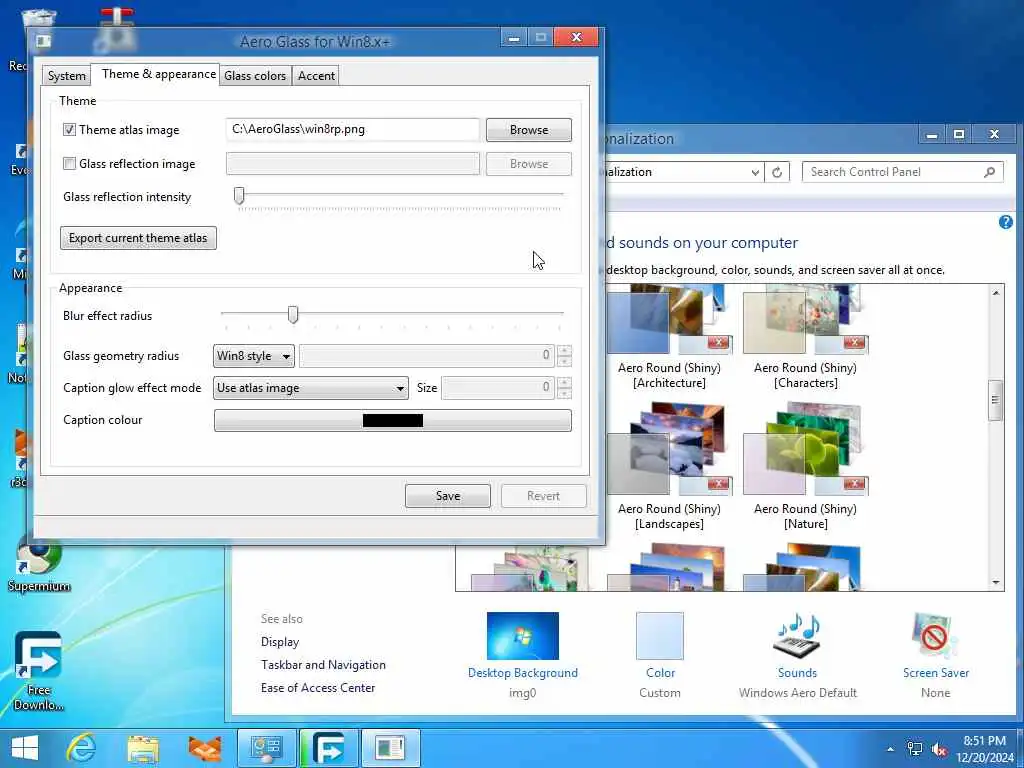Select Aero Round (Shiny) [Architecture] theme

tap(669, 337)
